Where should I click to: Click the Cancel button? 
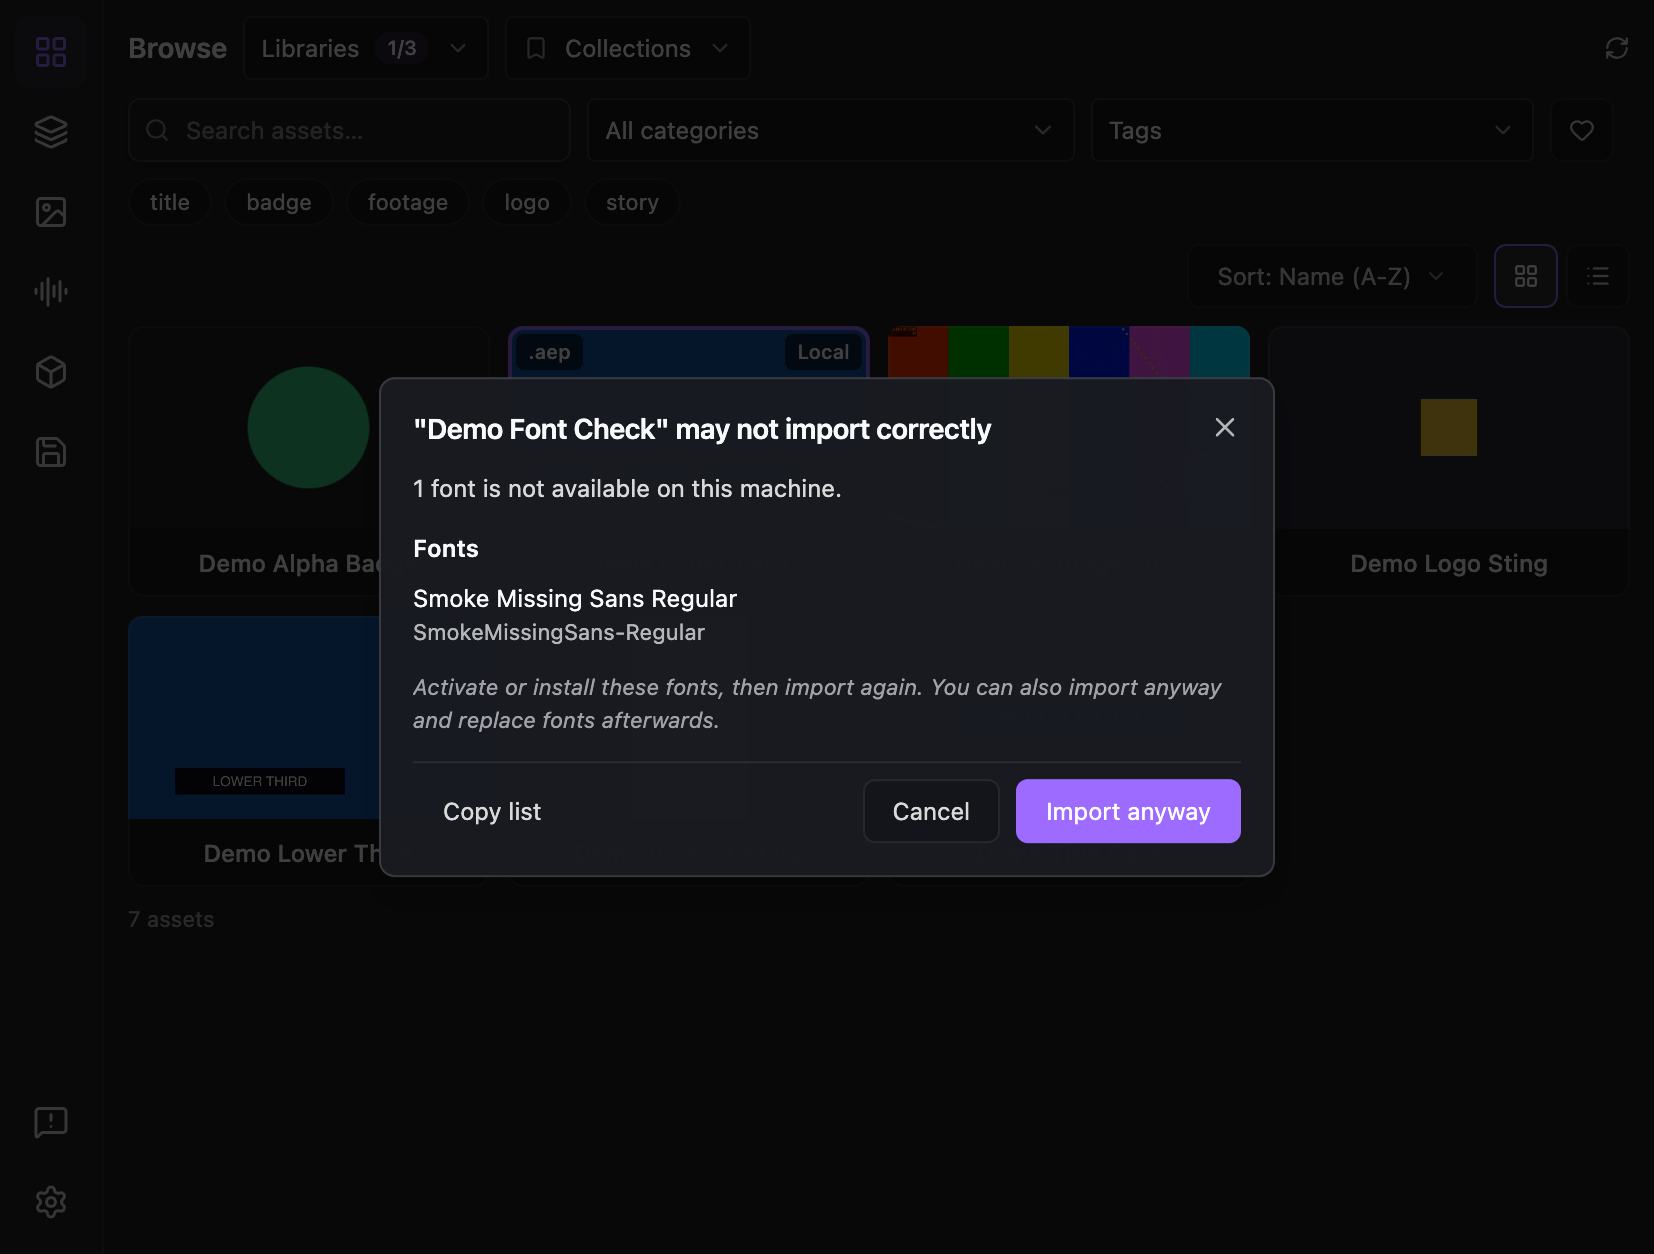pos(931,811)
